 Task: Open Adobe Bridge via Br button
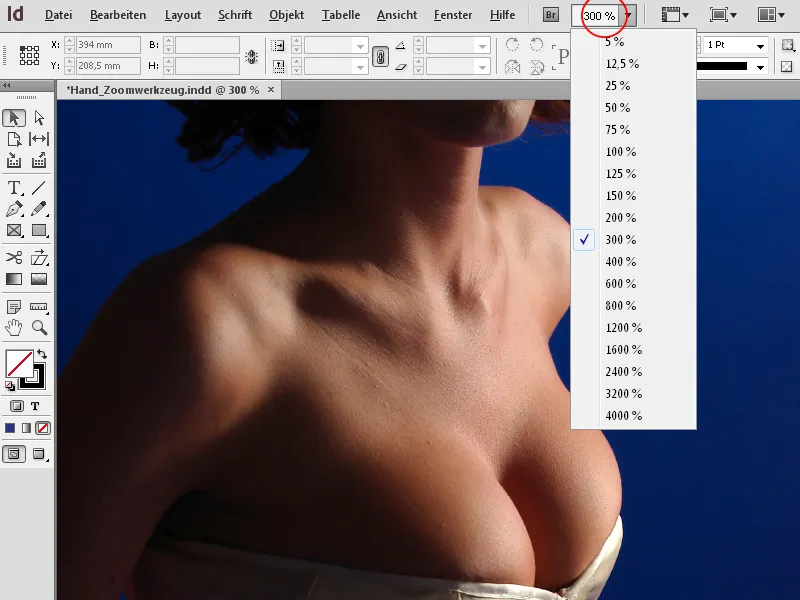(x=551, y=15)
